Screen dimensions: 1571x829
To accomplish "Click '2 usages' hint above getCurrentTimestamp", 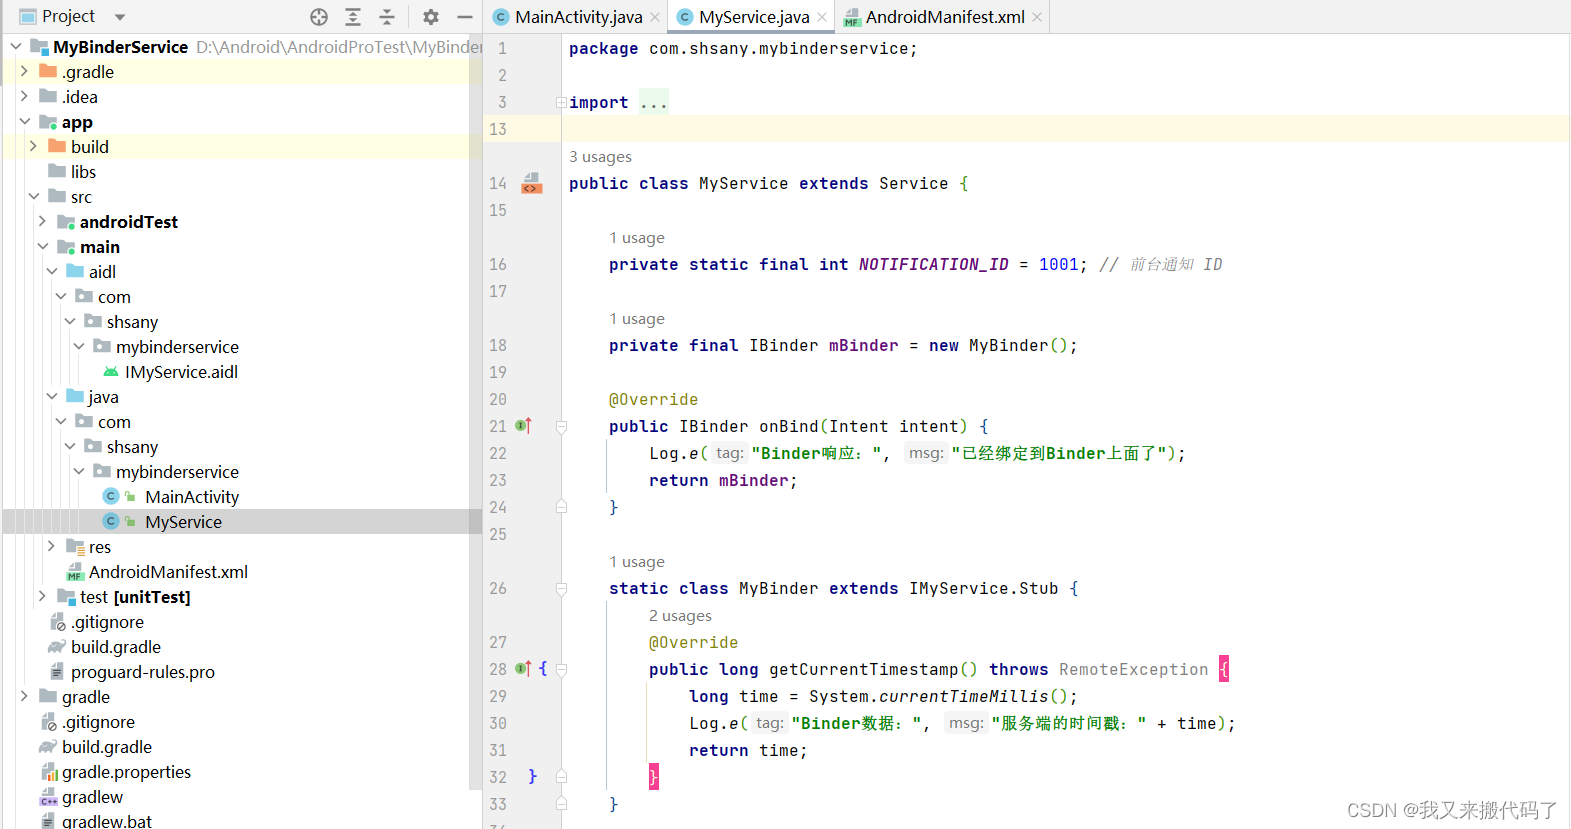I will 680,616.
